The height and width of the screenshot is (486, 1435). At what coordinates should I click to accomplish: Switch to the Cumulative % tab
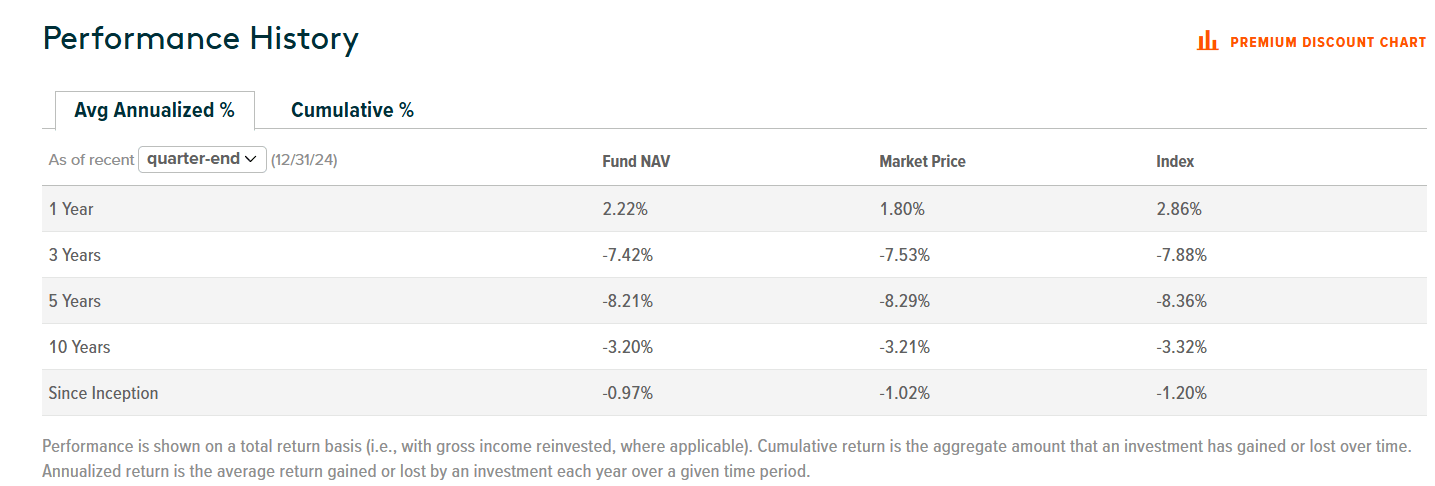click(352, 110)
